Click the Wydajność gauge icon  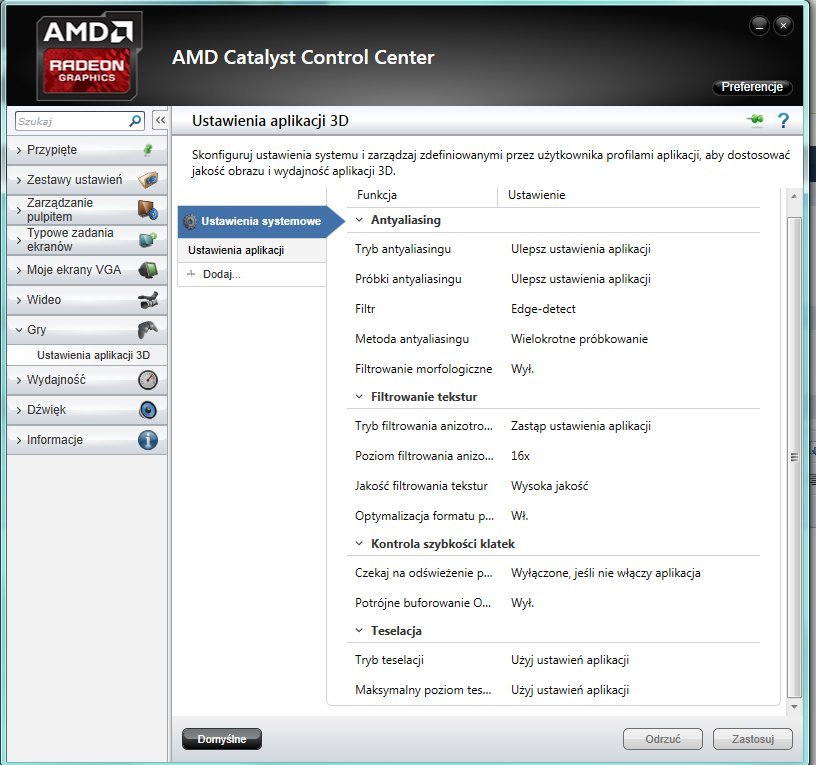(148, 380)
